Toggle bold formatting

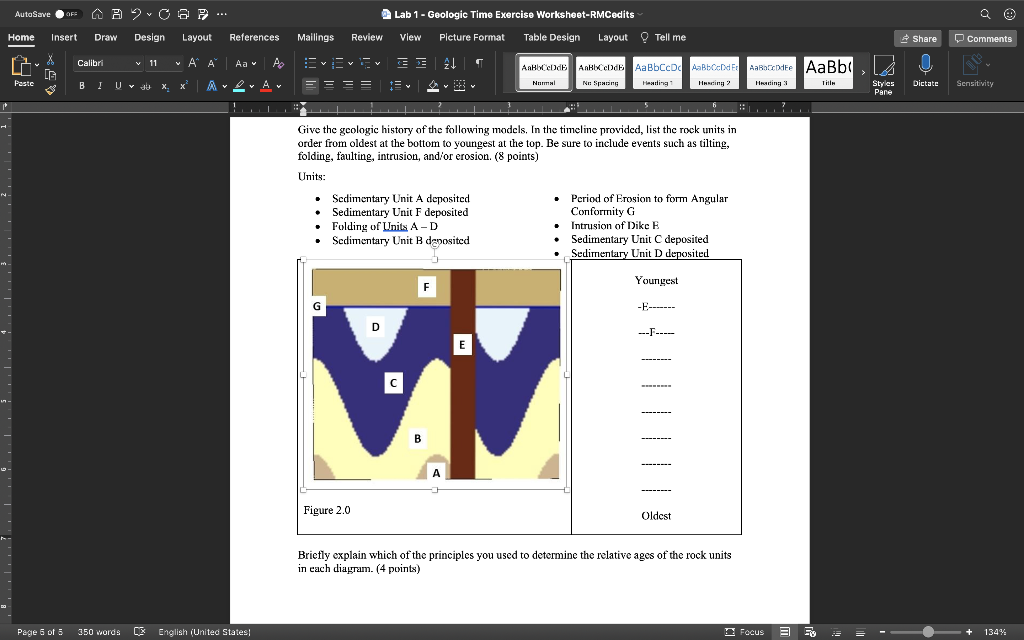pos(82,86)
